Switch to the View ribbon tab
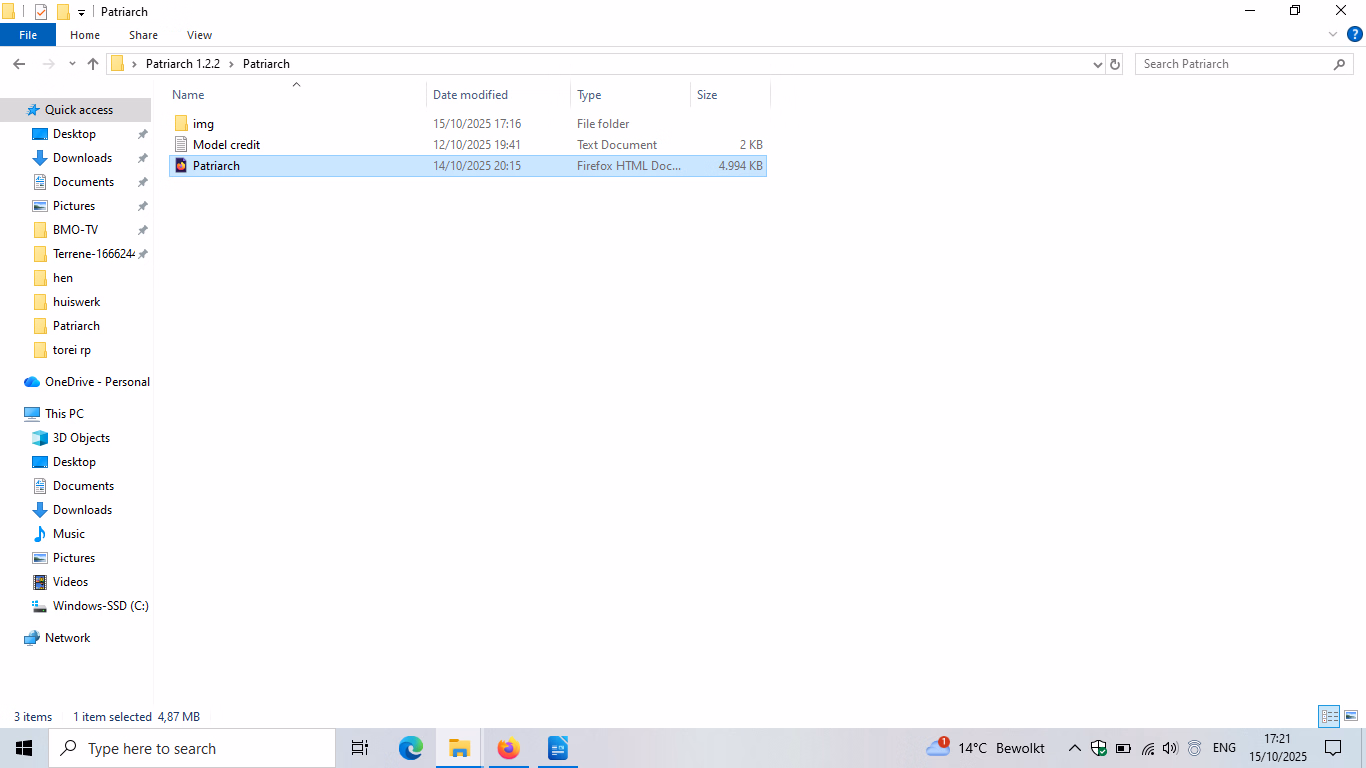 point(199,35)
